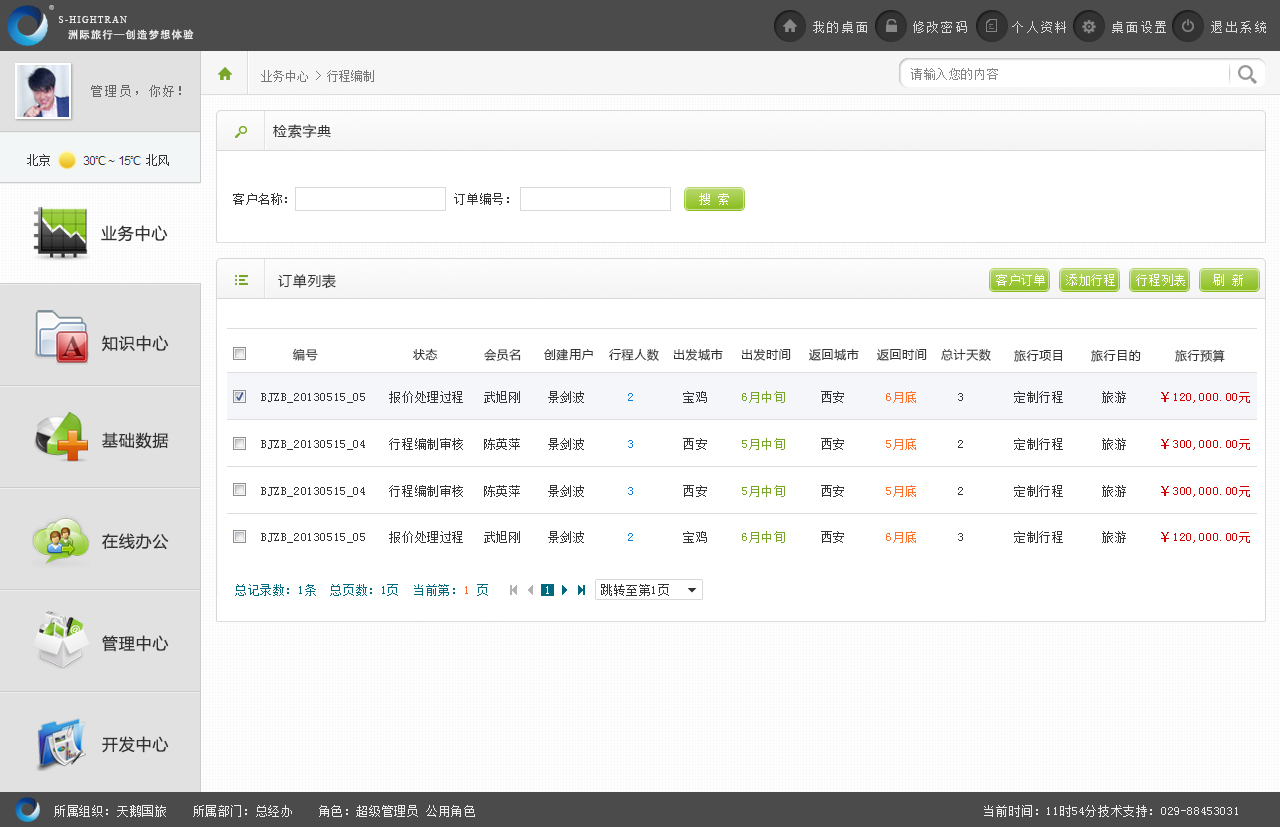Screen dimensions: 1280x827
Task: Open 业务中心 sidebar menu
Action: 100,233
